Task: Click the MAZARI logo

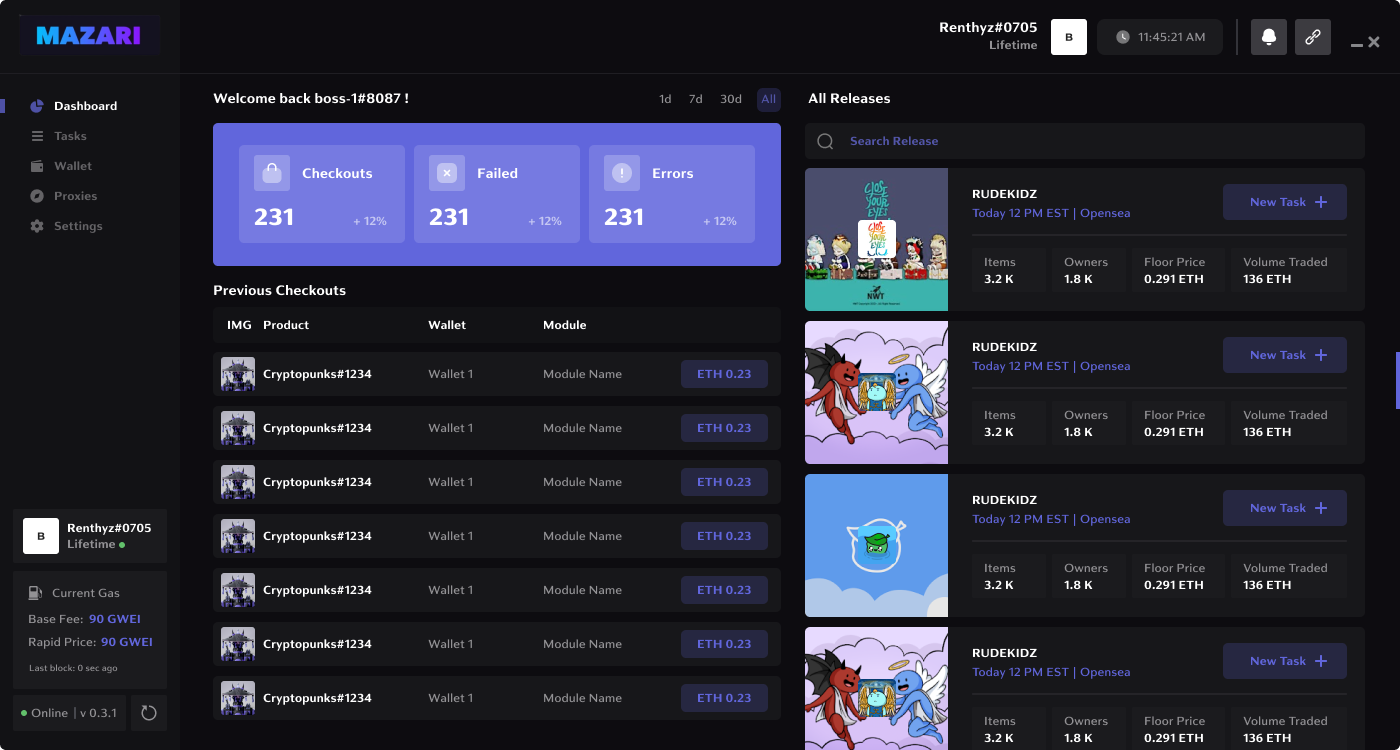Action: [88, 36]
